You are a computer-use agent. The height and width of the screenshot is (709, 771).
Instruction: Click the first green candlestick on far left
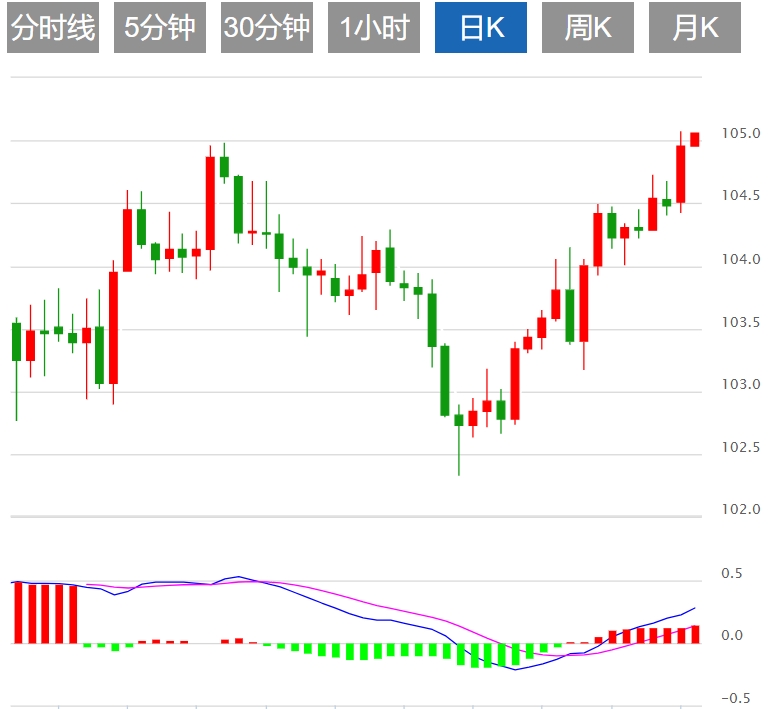click(x=16, y=341)
